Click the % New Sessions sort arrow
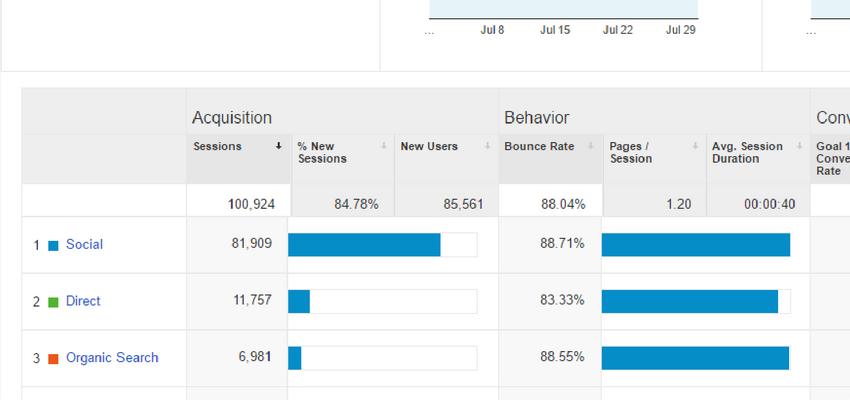The width and height of the screenshot is (850, 400). tap(384, 146)
